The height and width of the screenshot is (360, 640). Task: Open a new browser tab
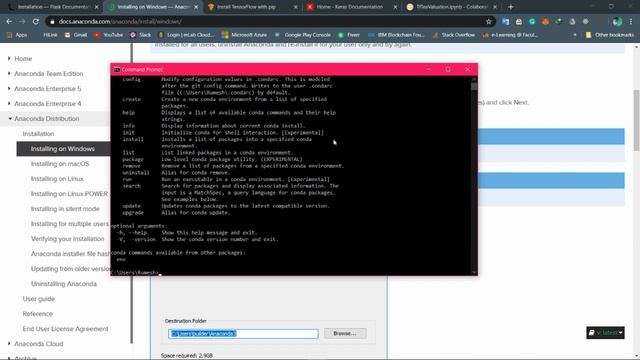511,7
